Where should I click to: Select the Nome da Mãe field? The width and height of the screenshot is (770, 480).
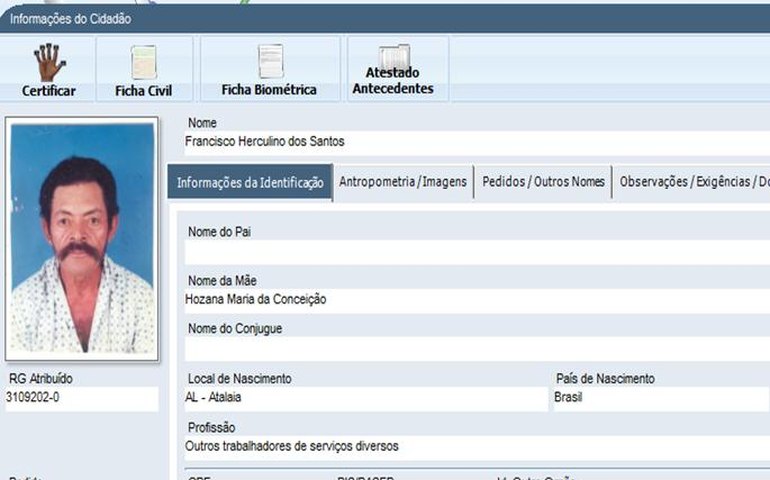[470, 299]
